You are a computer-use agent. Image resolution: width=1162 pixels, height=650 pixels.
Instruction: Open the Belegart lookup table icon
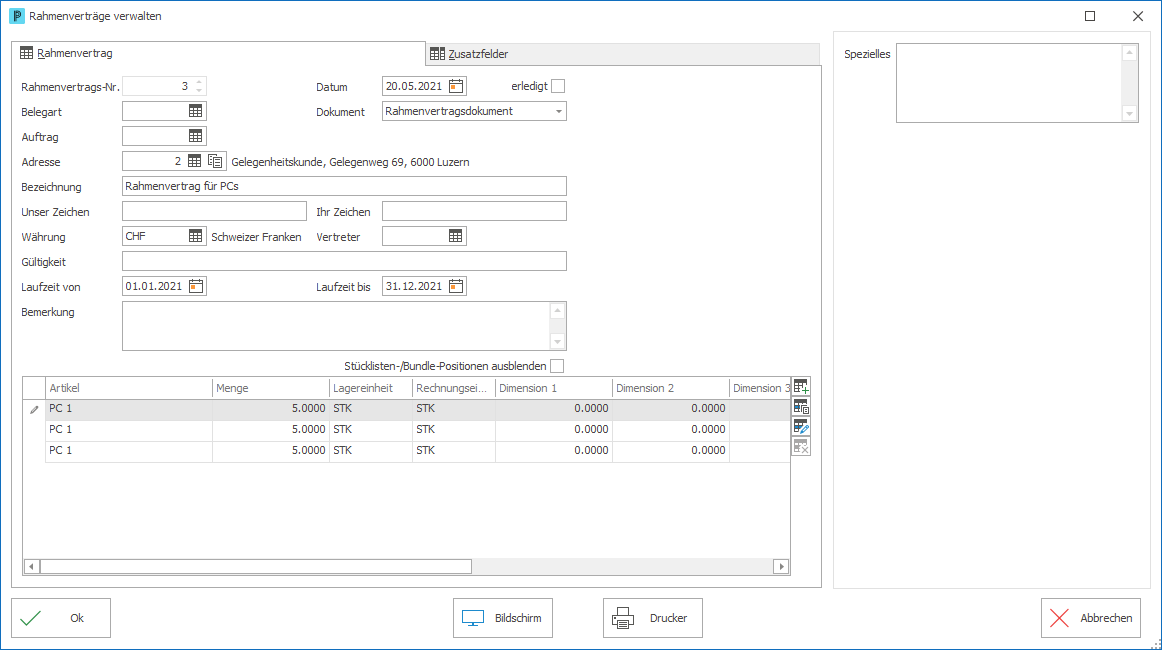coord(195,111)
